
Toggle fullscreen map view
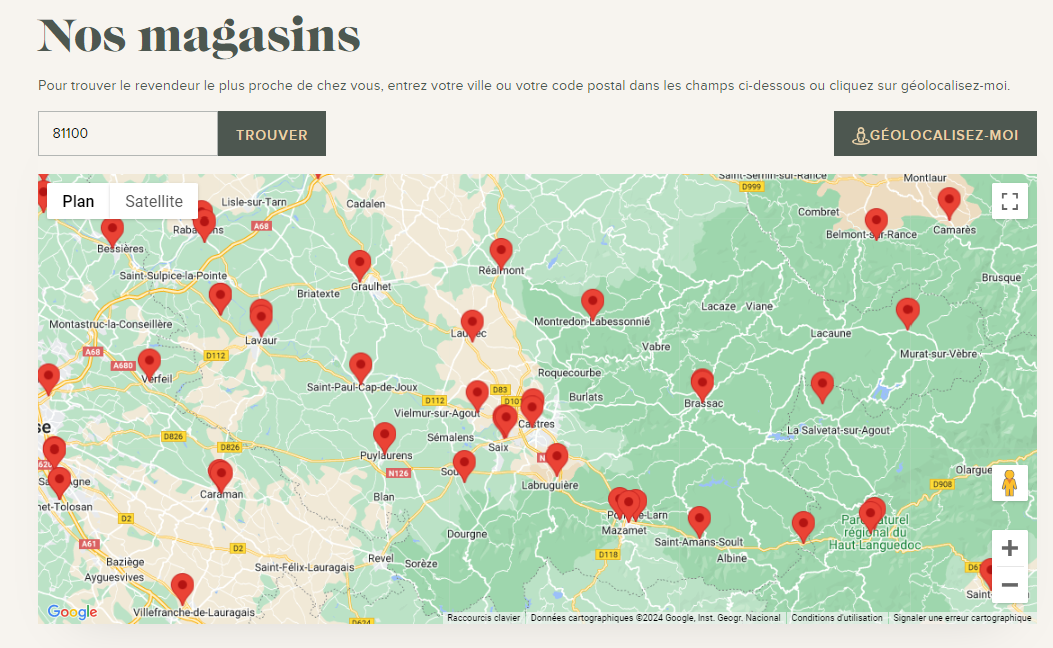pyautogui.click(x=1009, y=201)
